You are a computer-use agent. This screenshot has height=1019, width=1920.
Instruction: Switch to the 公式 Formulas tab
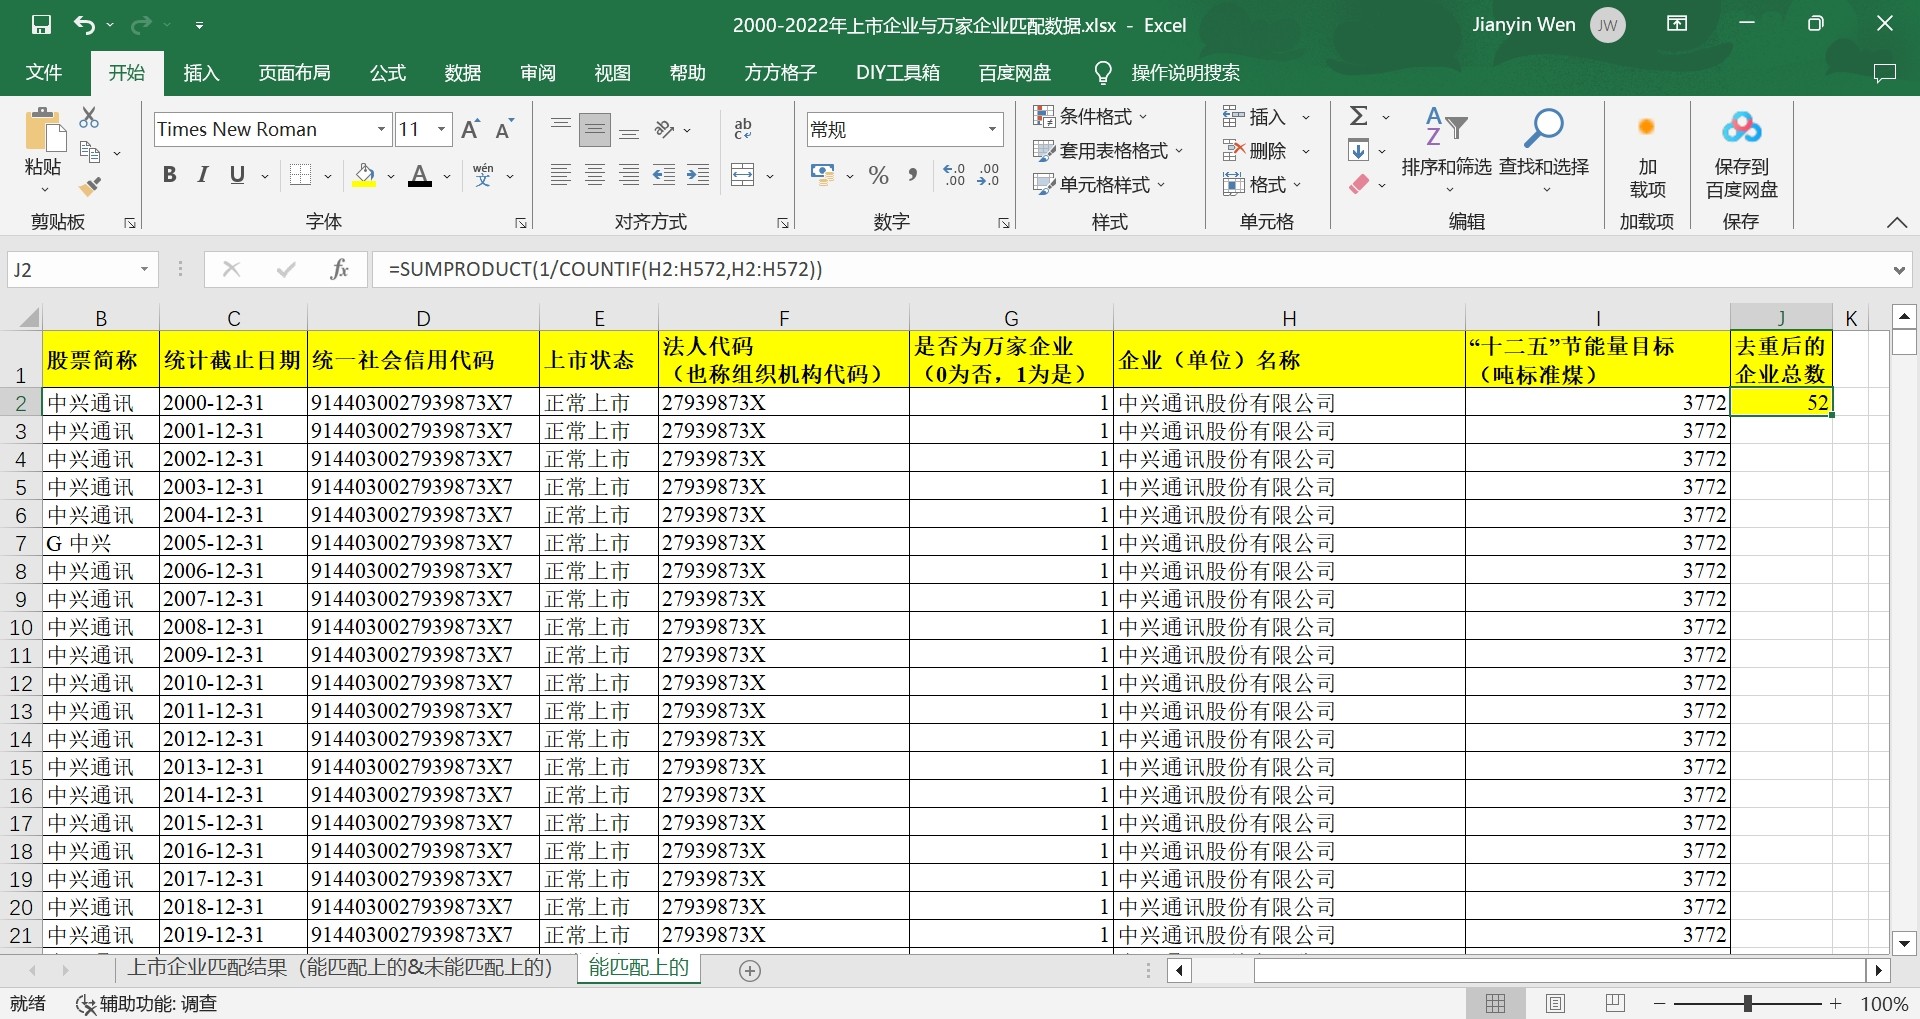(388, 73)
